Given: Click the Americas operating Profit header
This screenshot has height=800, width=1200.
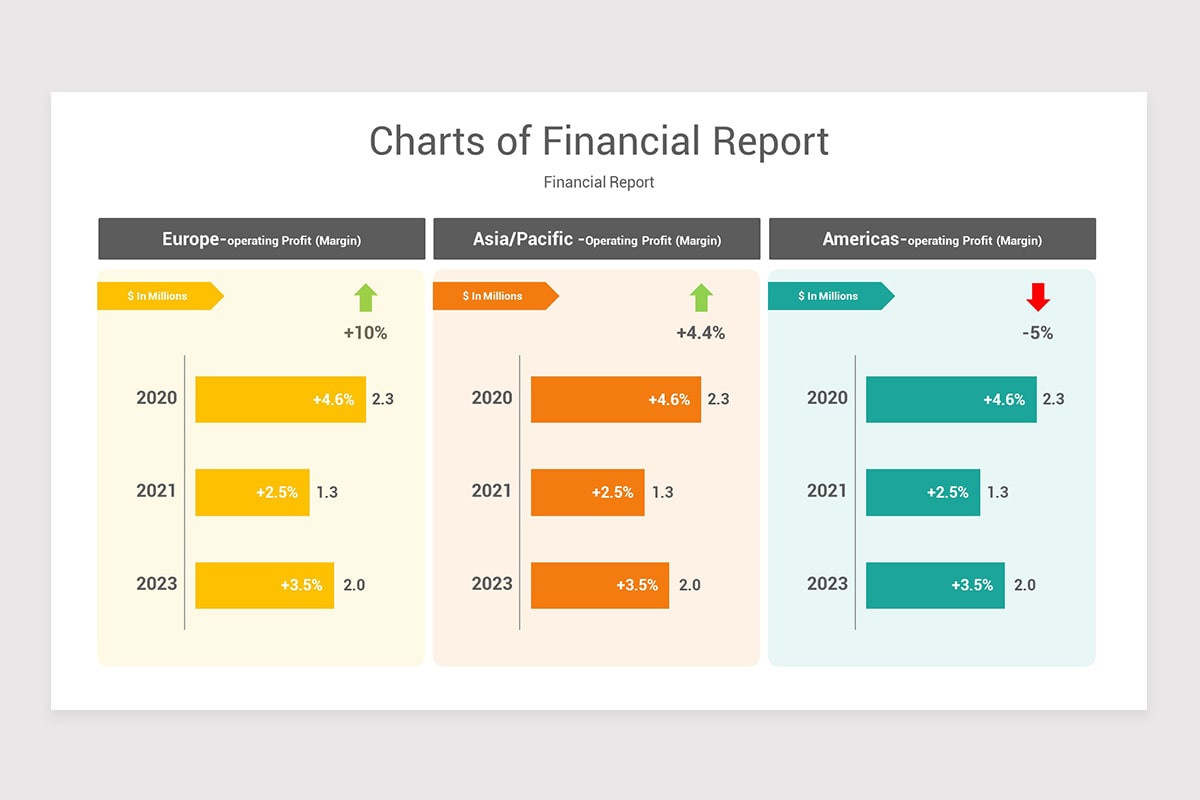Looking at the screenshot, I should [932, 239].
